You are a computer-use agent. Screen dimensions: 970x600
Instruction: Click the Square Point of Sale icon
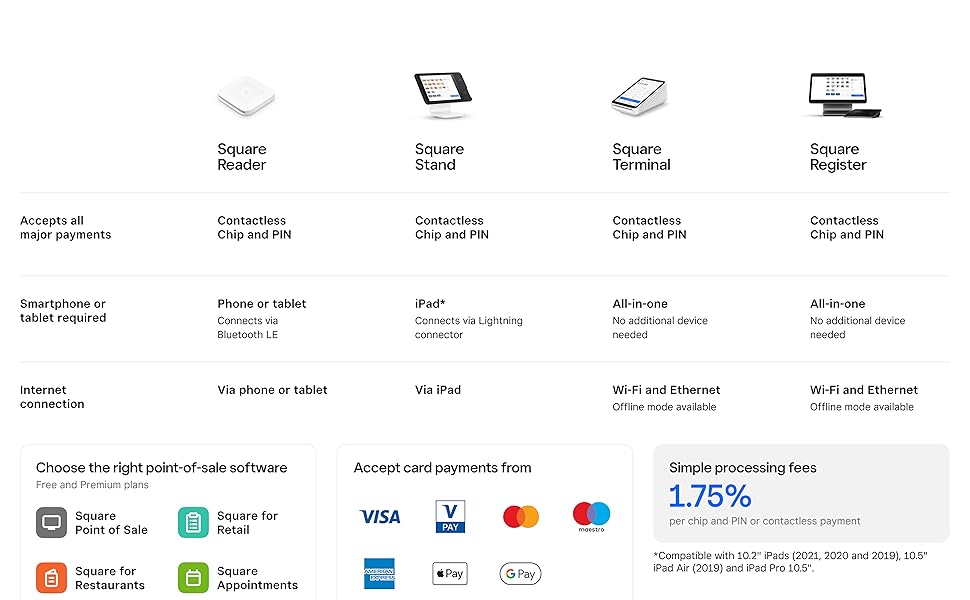[x=52, y=523]
